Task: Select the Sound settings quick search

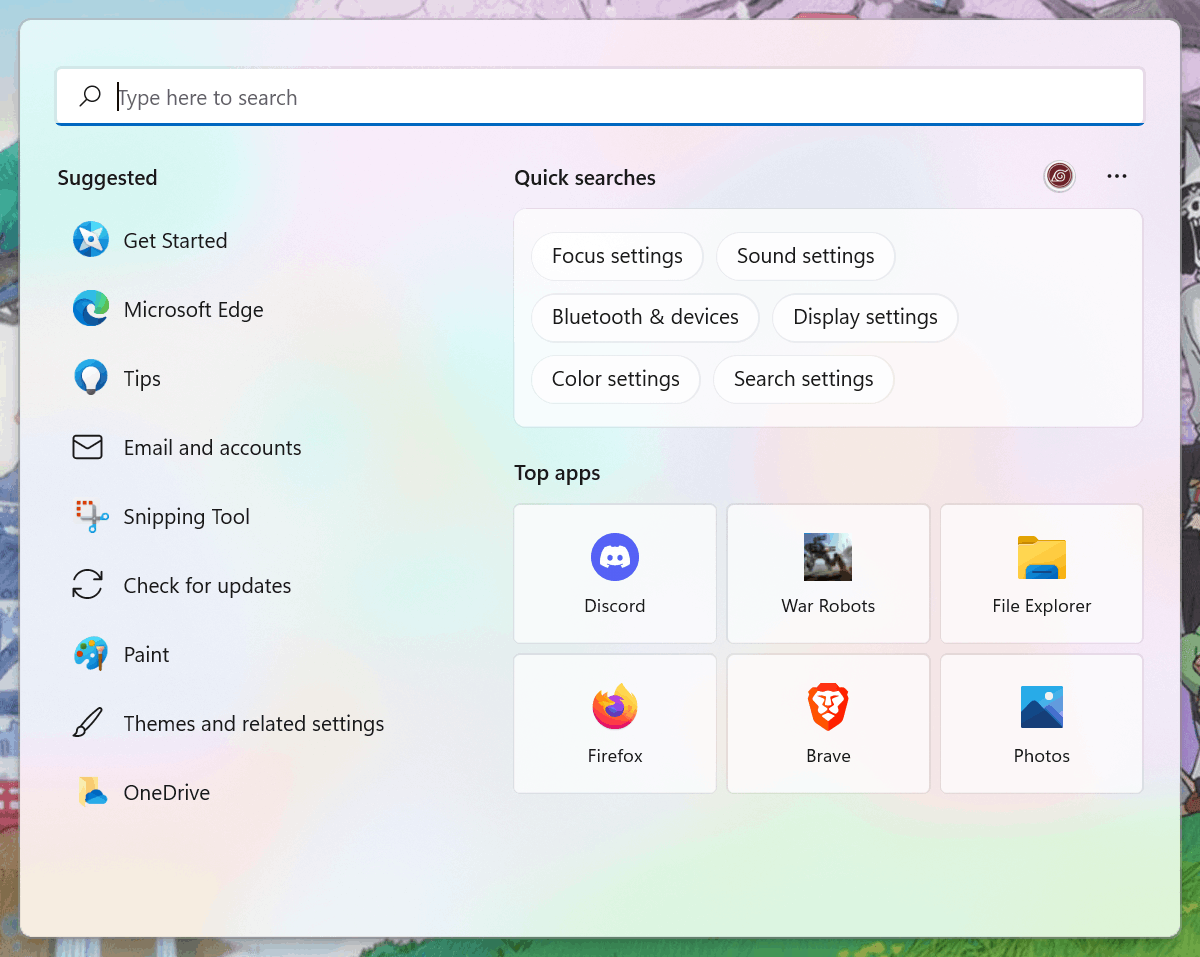Action: [x=805, y=256]
